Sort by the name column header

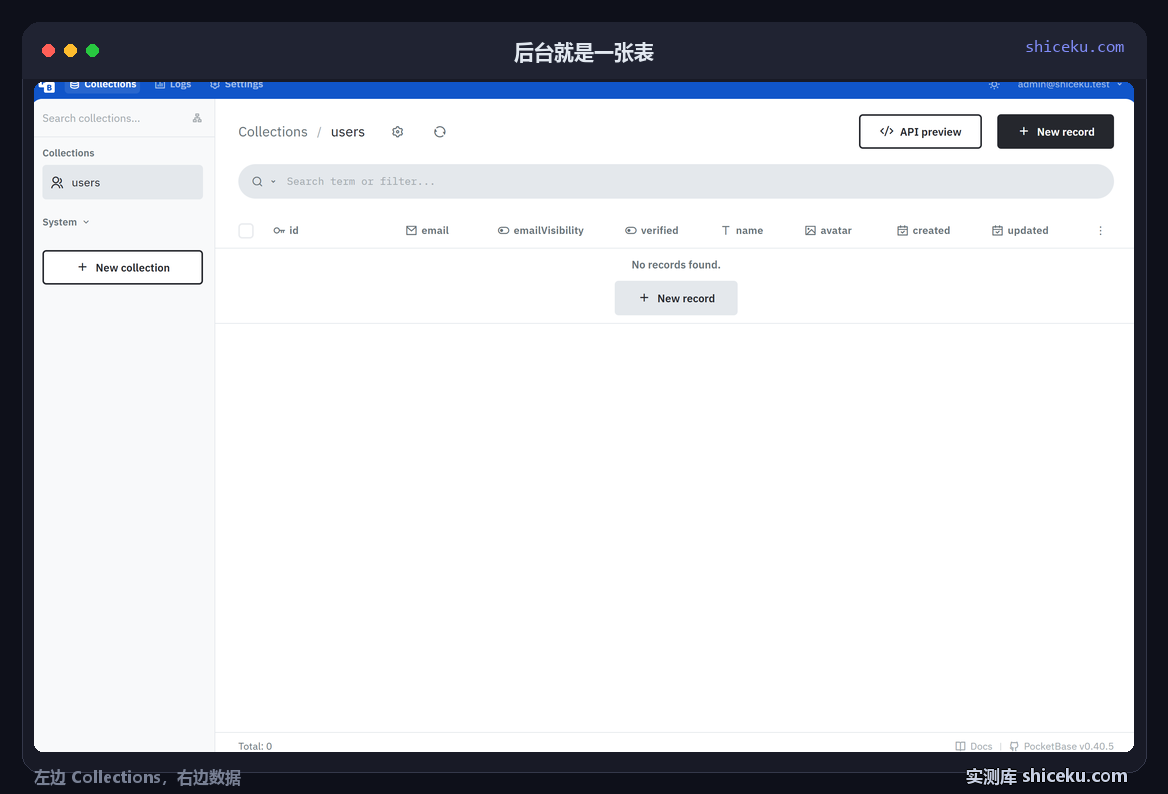[742, 231]
